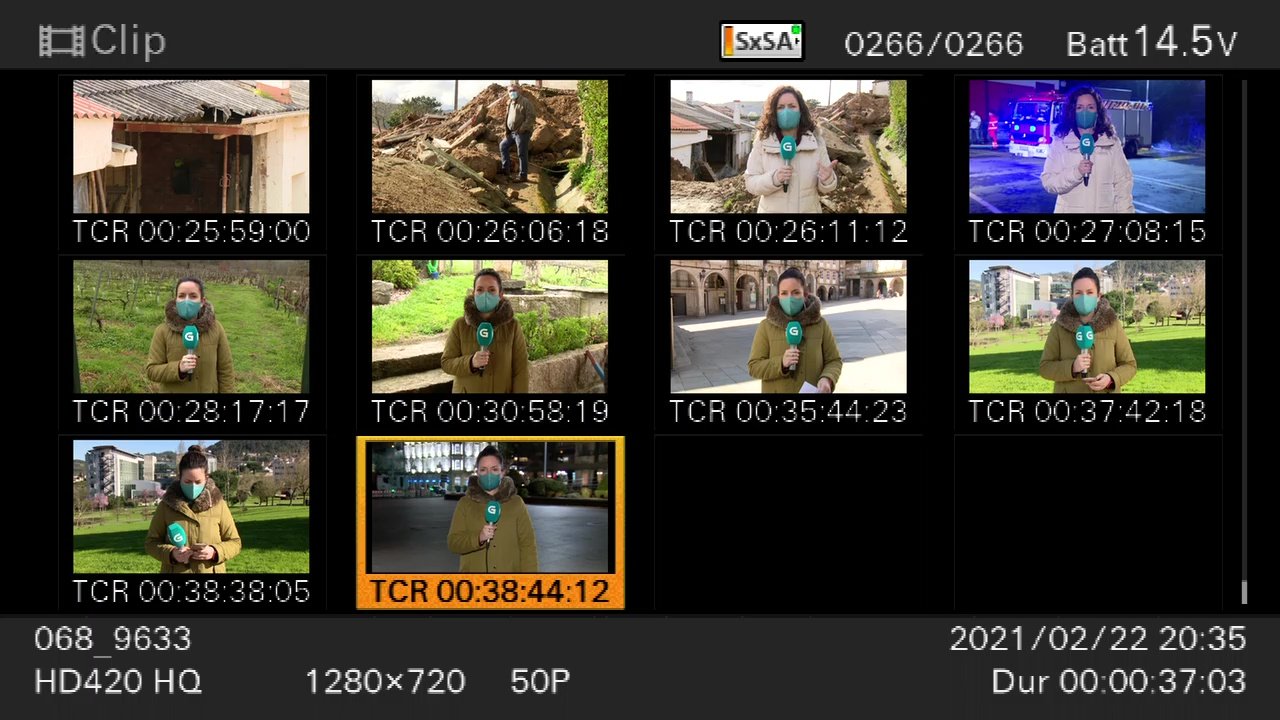The height and width of the screenshot is (720, 1280).
Task: Select the vineyard clip TCR 00:28:17:17
Action: [x=191, y=343]
